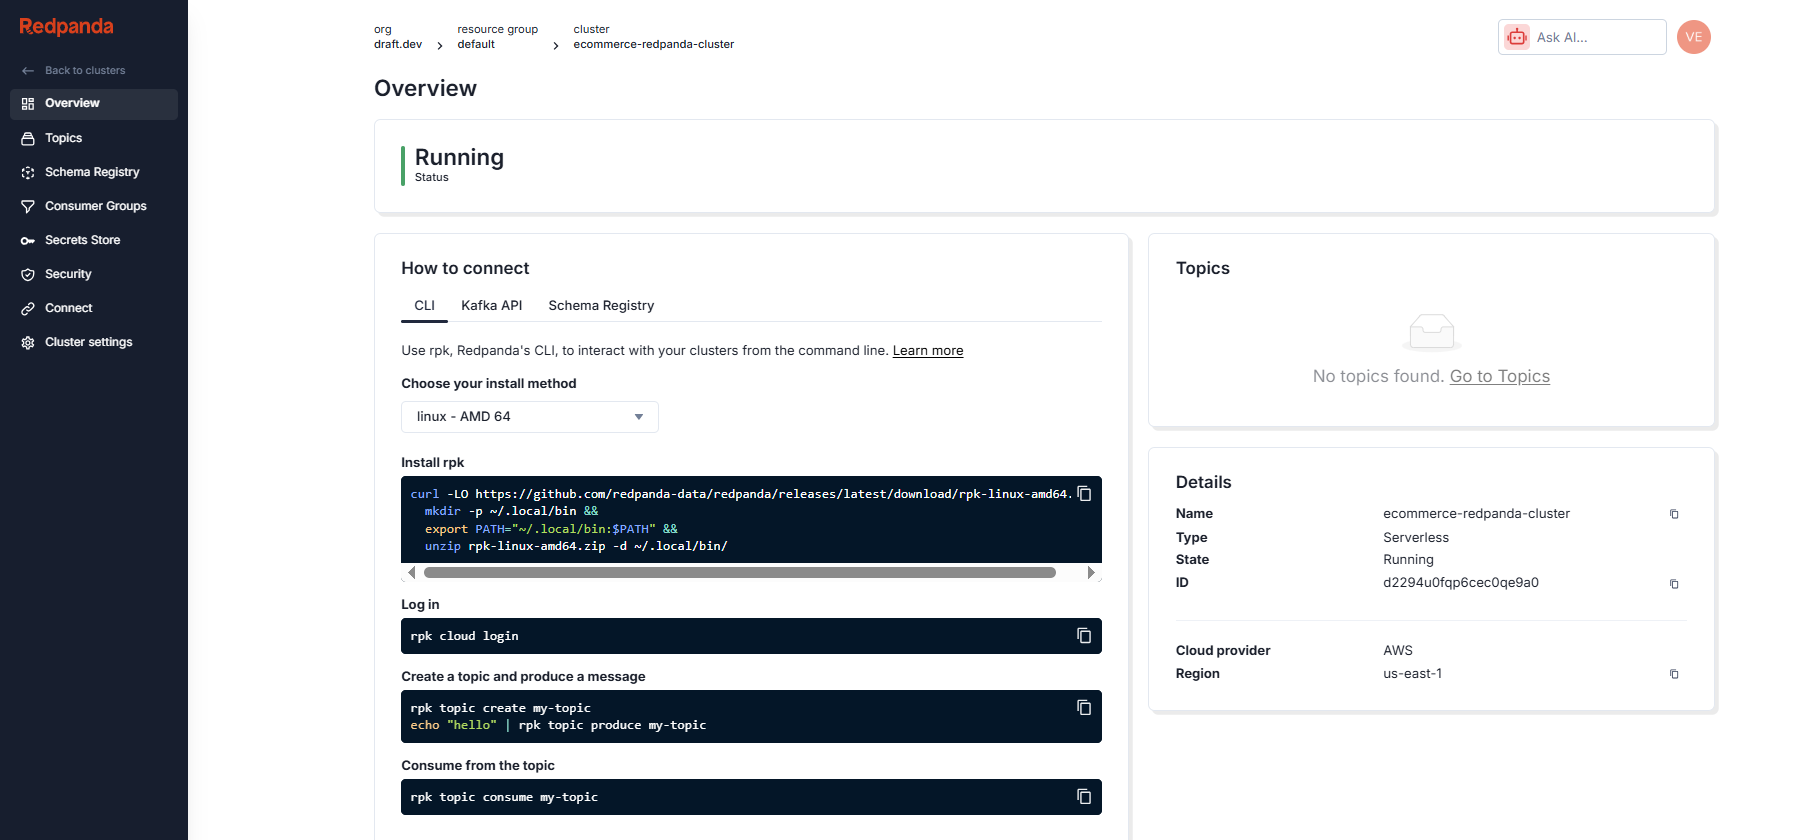Copy the Install rpk code block

tap(1084, 494)
